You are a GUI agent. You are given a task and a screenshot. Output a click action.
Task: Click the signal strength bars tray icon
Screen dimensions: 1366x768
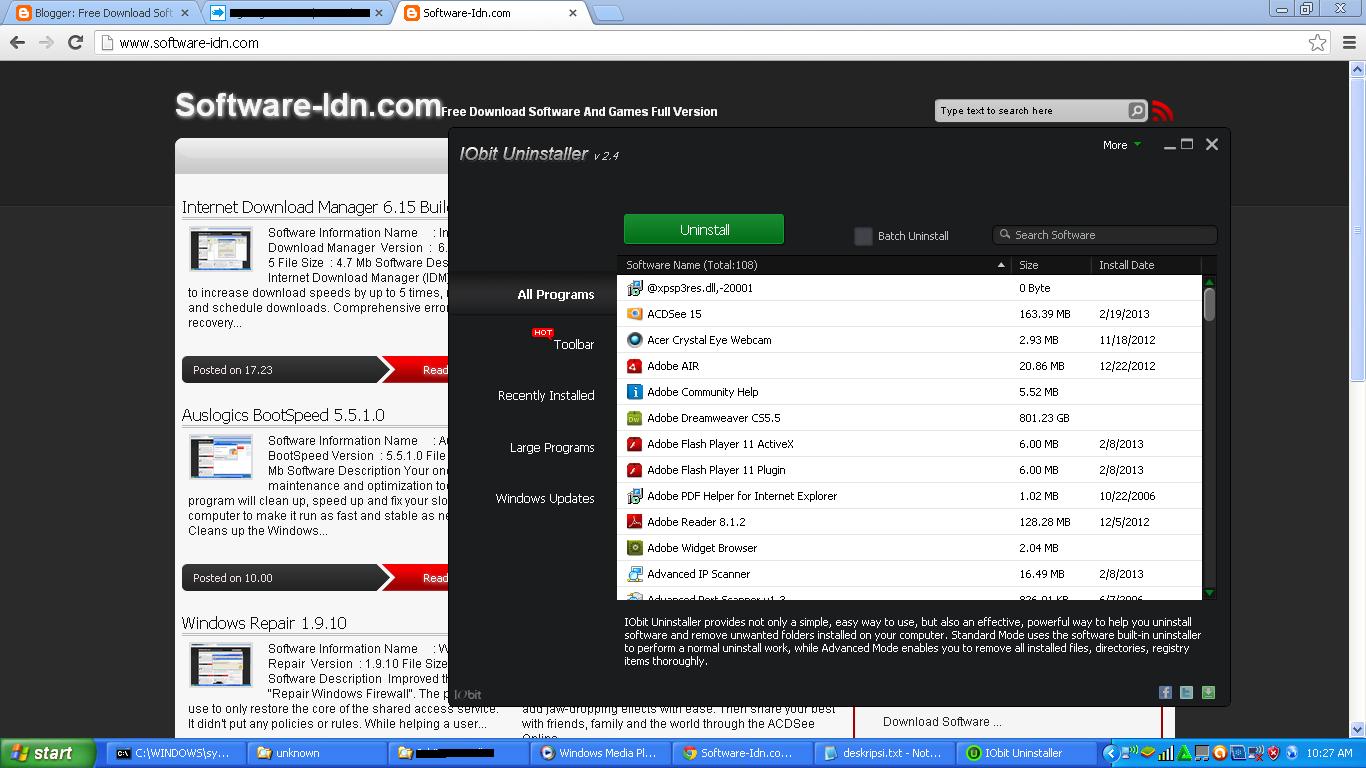1166,753
